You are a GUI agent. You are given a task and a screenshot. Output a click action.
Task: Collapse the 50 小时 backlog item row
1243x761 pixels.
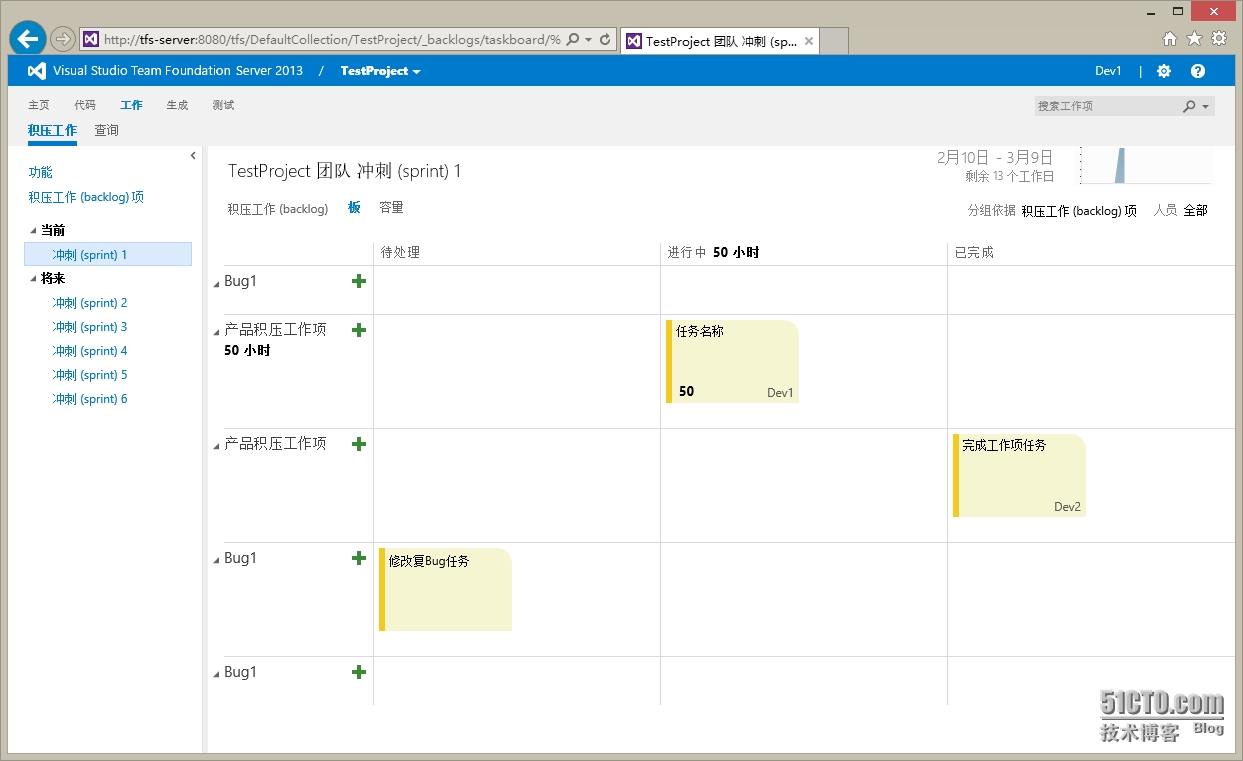point(217,333)
